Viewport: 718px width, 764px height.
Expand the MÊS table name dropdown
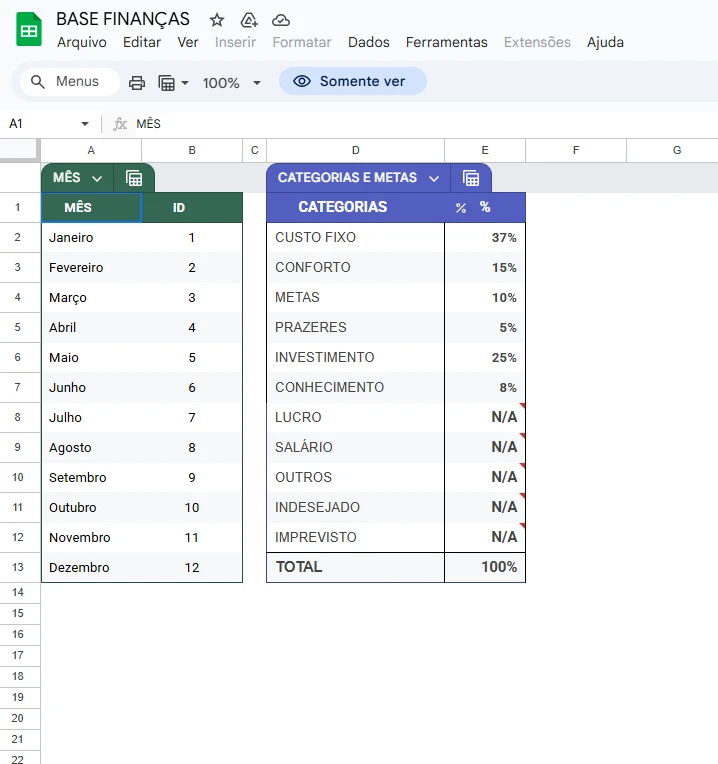tap(97, 178)
